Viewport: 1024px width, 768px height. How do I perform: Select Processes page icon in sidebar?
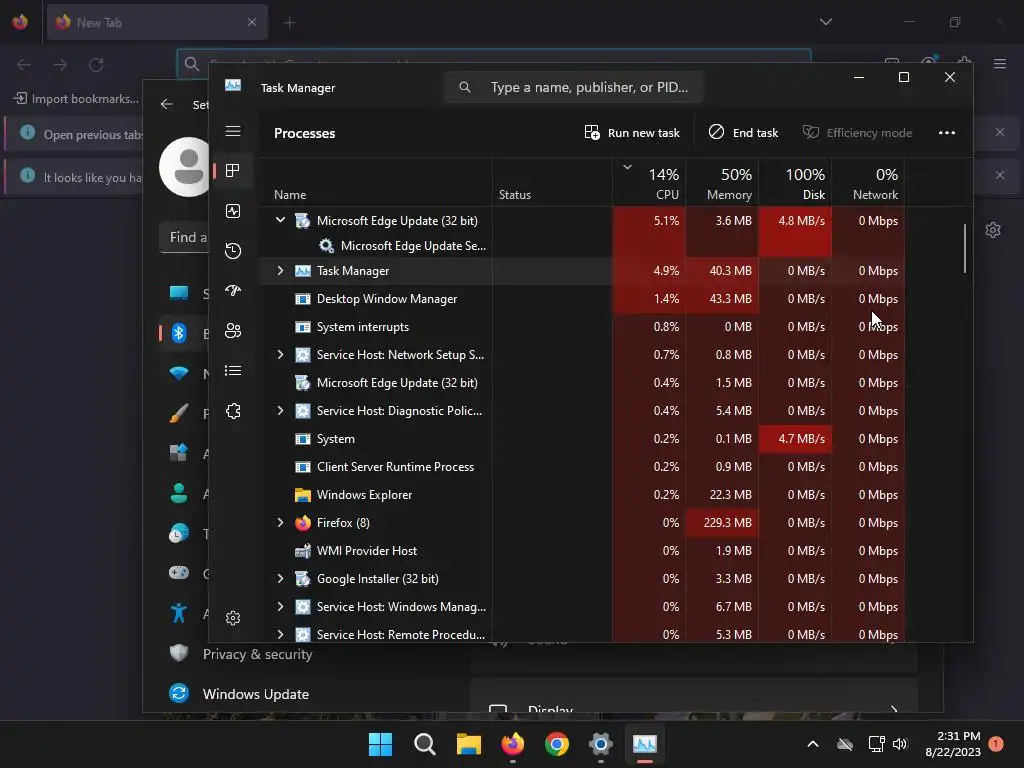[232, 170]
